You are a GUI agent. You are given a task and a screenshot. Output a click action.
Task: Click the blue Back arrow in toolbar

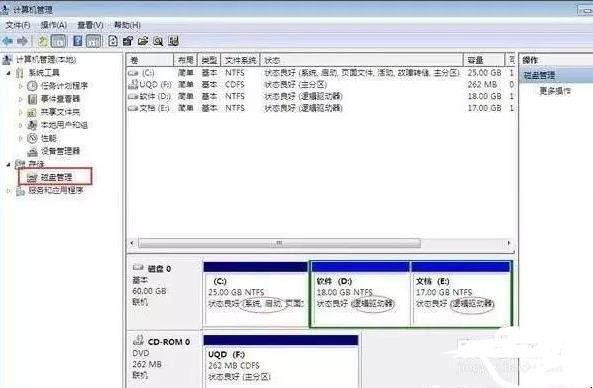[7, 41]
